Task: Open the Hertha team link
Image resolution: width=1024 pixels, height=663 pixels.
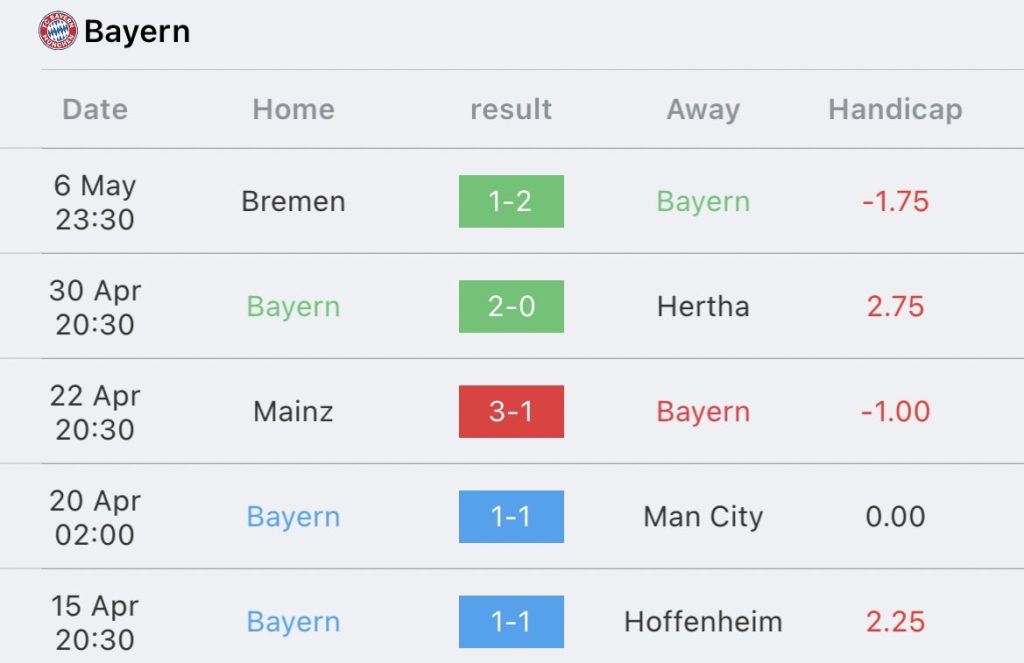Action: click(703, 306)
